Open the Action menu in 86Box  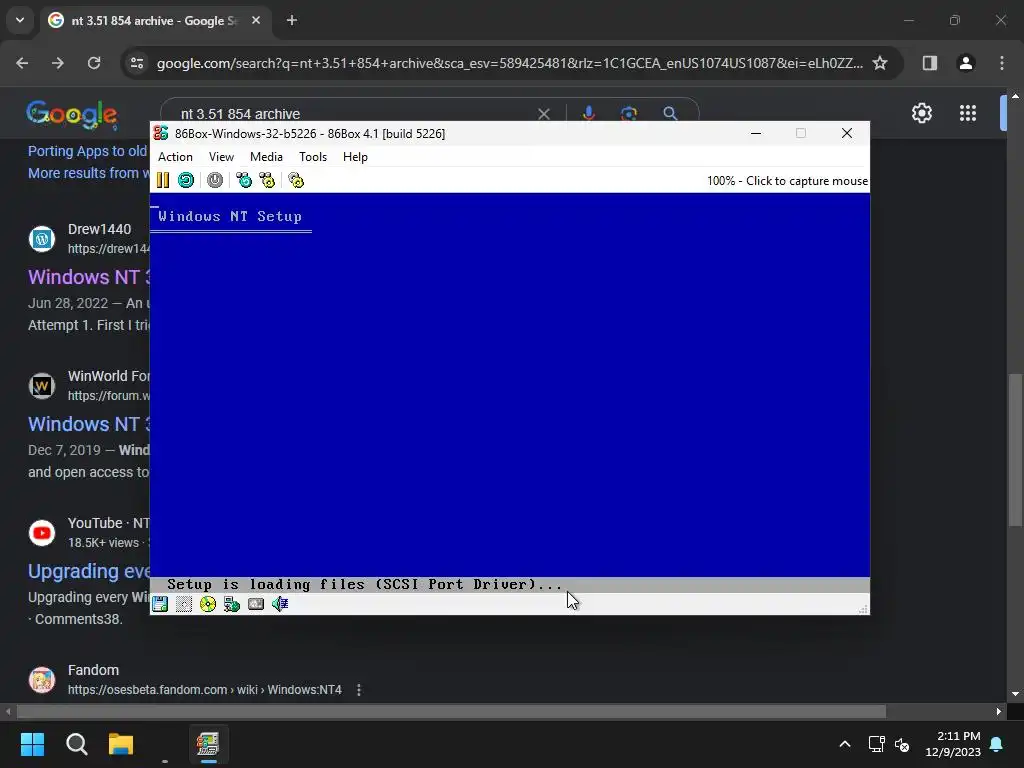tap(175, 157)
